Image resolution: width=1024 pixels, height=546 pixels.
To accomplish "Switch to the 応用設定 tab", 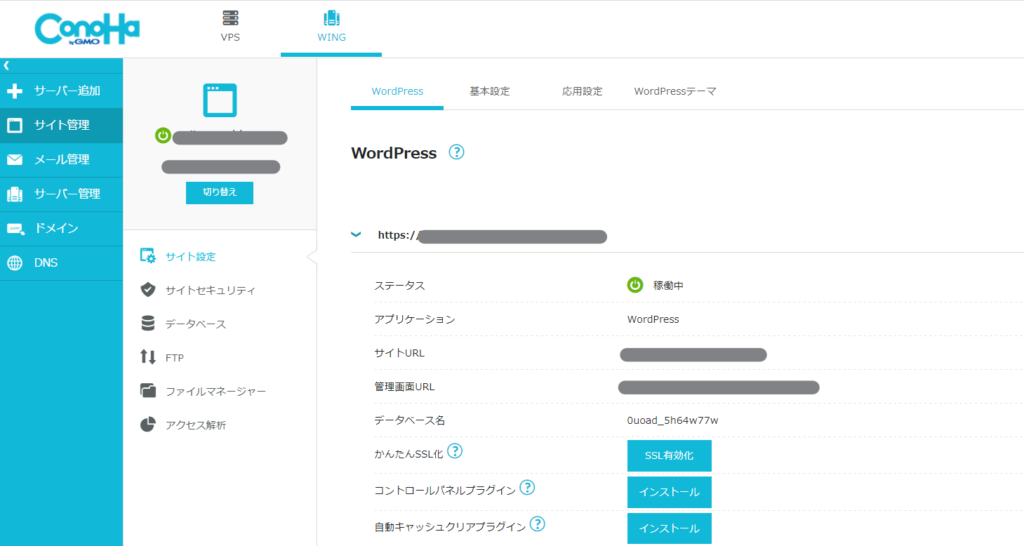I will [582, 91].
